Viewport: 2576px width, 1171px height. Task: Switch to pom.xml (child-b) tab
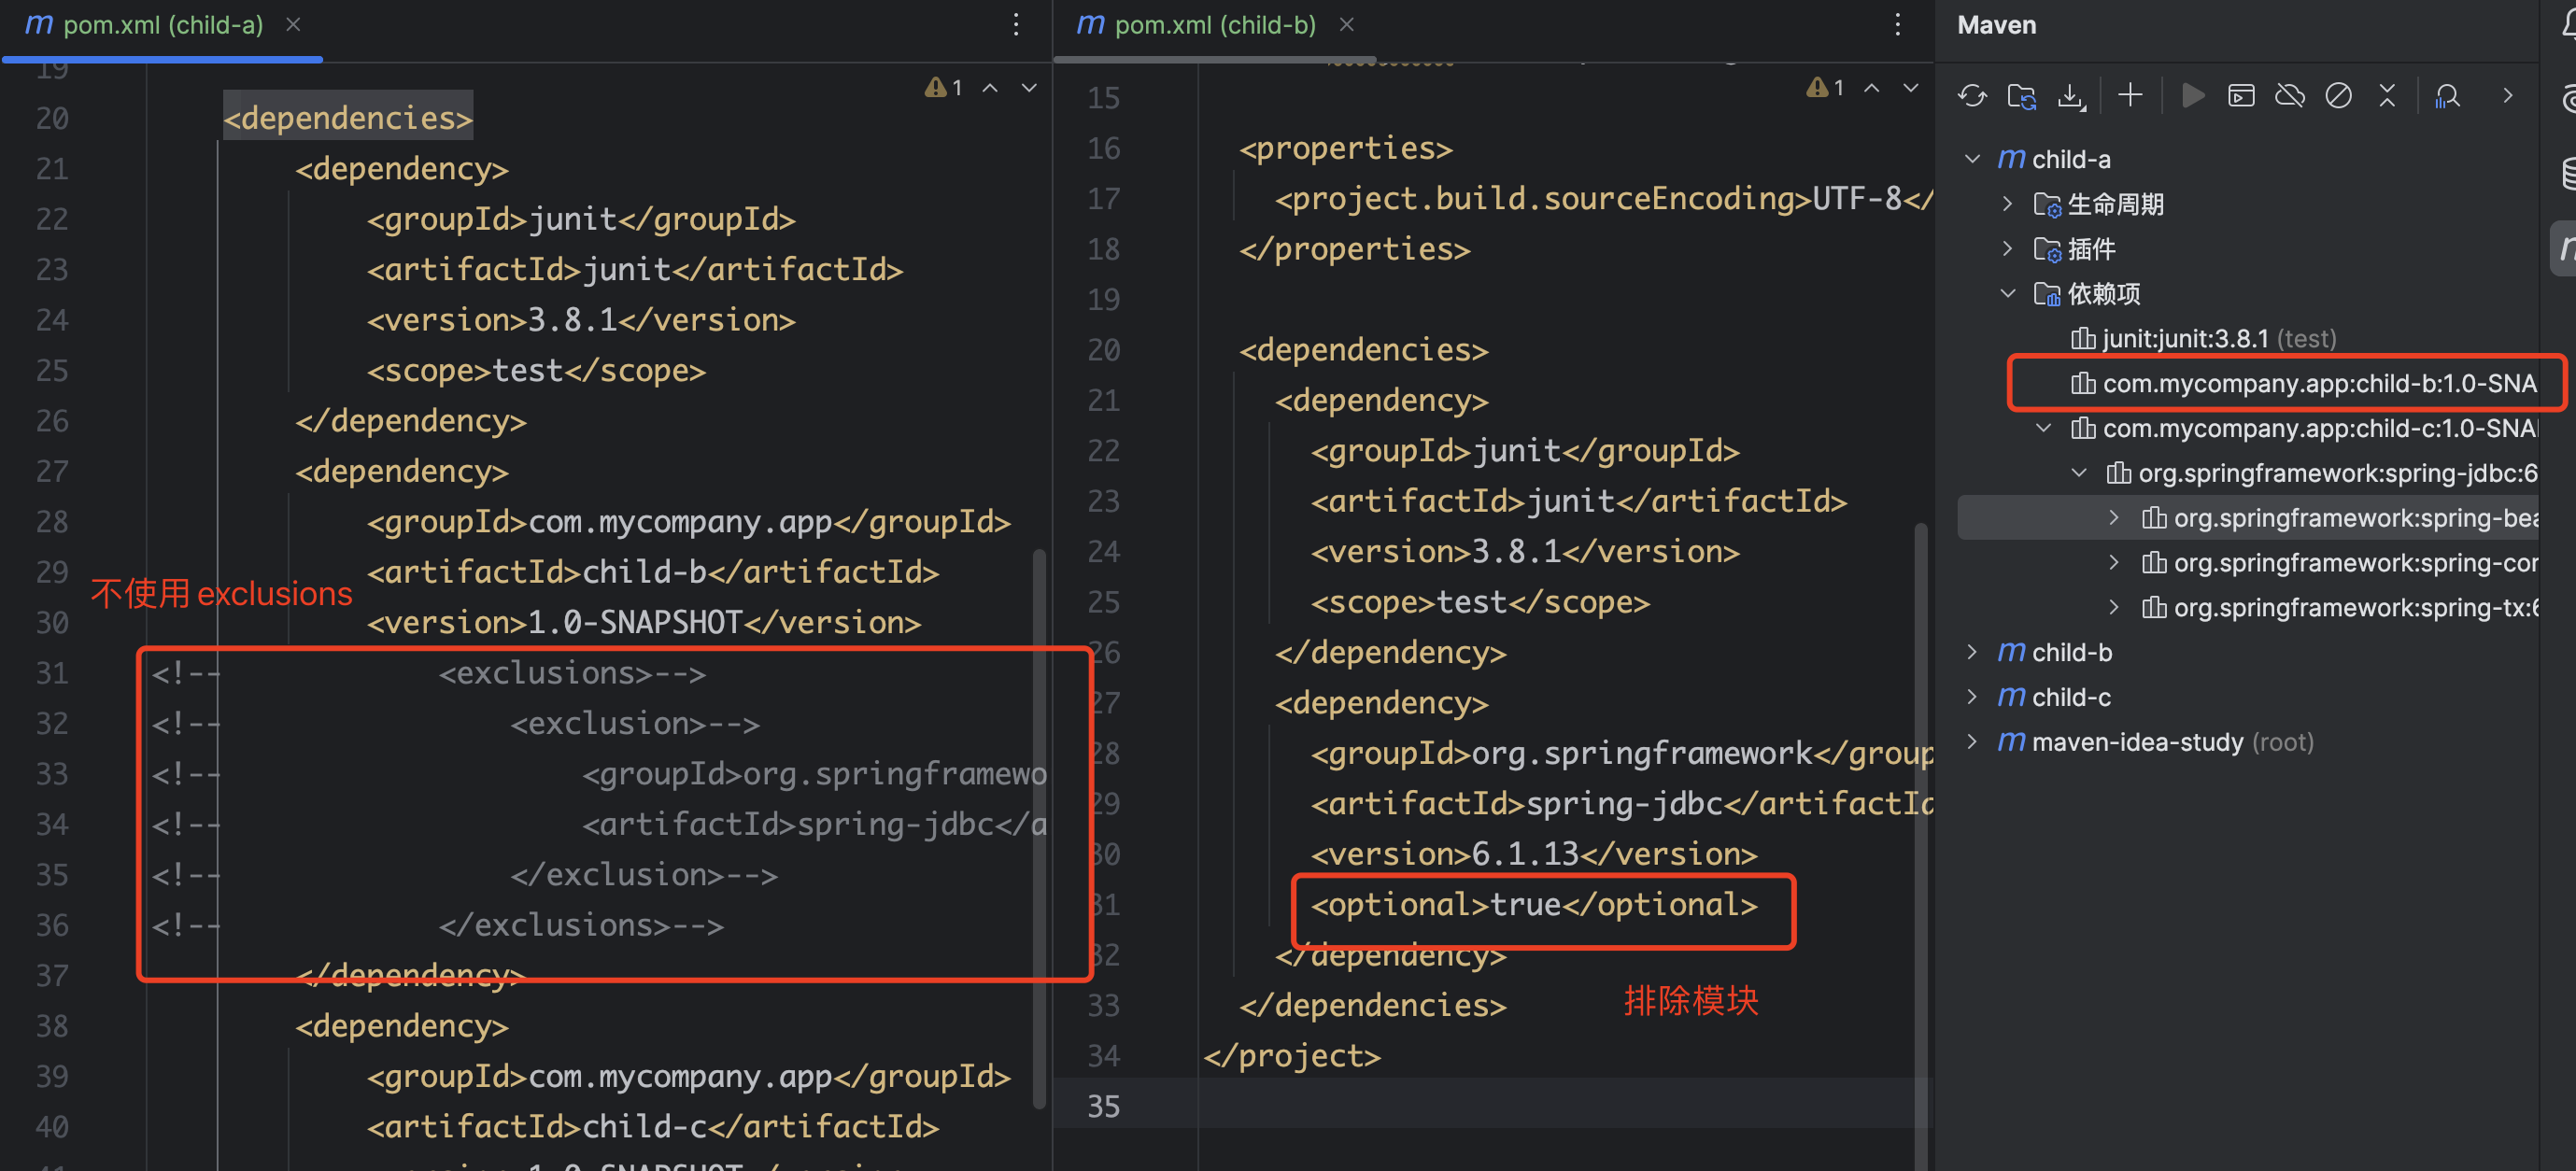coord(1215,24)
